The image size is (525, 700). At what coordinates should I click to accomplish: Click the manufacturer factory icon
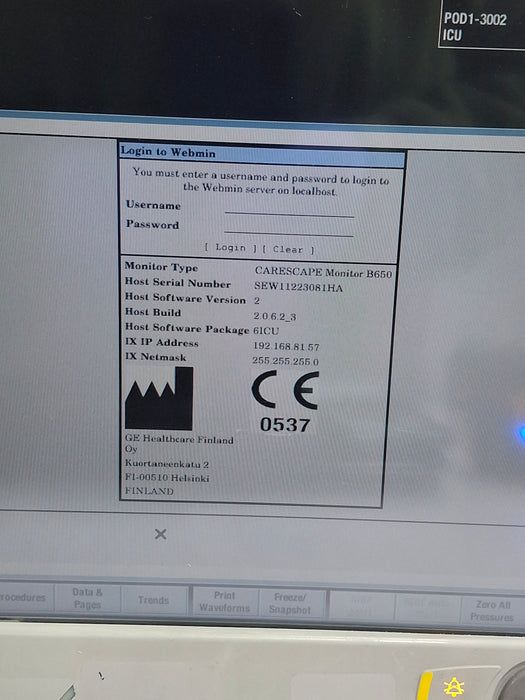click(159, 398)
